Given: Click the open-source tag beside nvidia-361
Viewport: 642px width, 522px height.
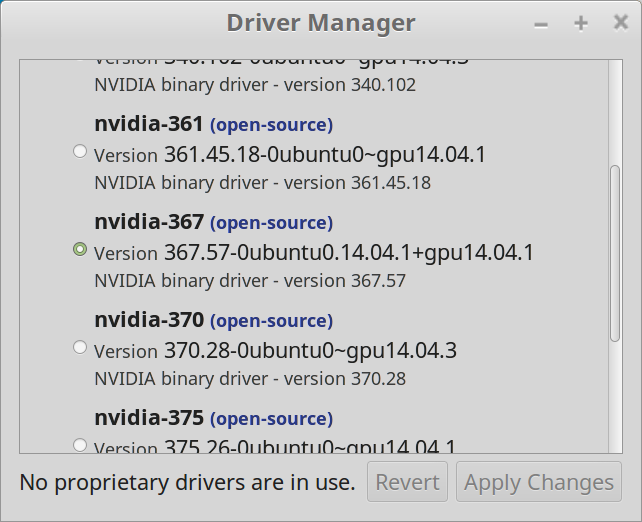Looking at the screenshot, I should pyautogui.click(x=271, y=125).
